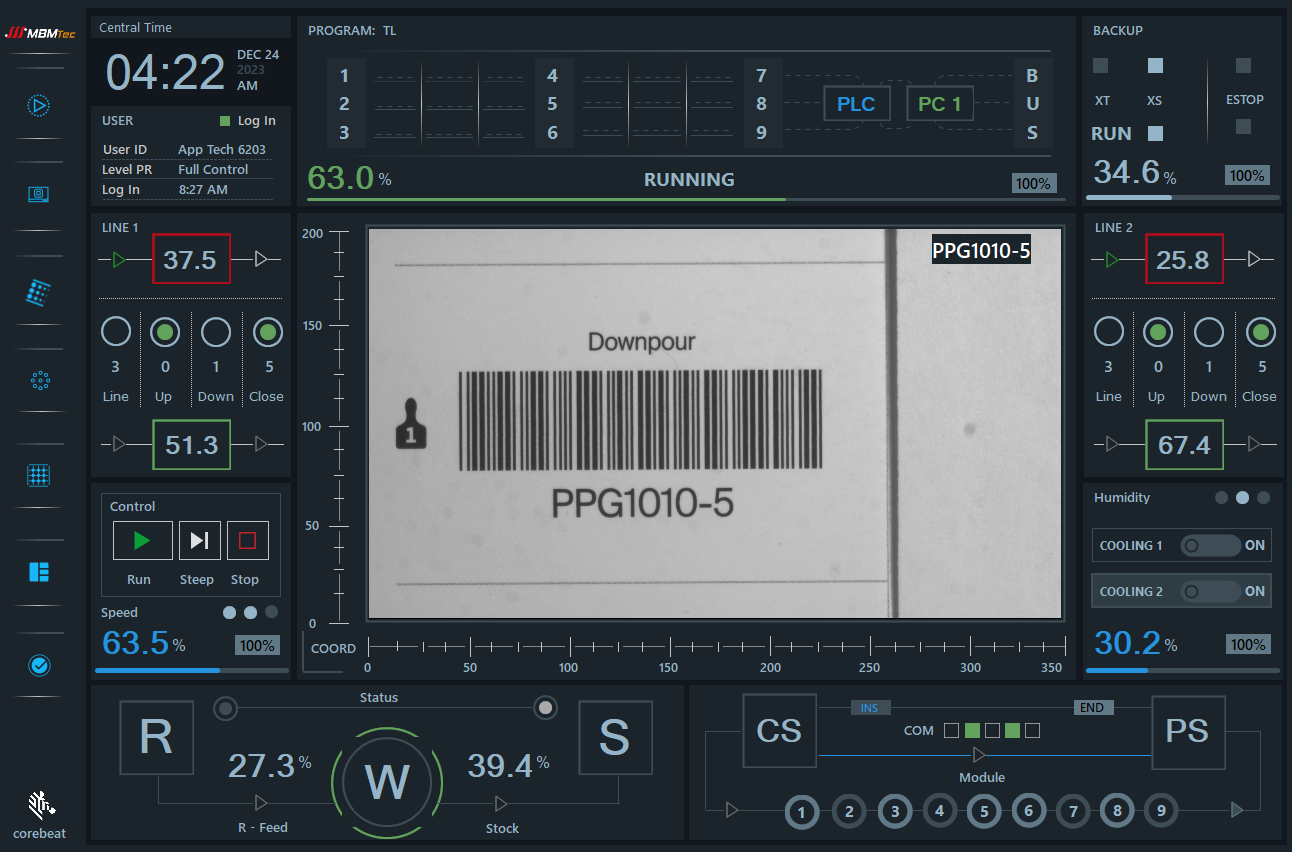Click the left Status indicator dot
Screen dimensions: 1292x852
227,709
